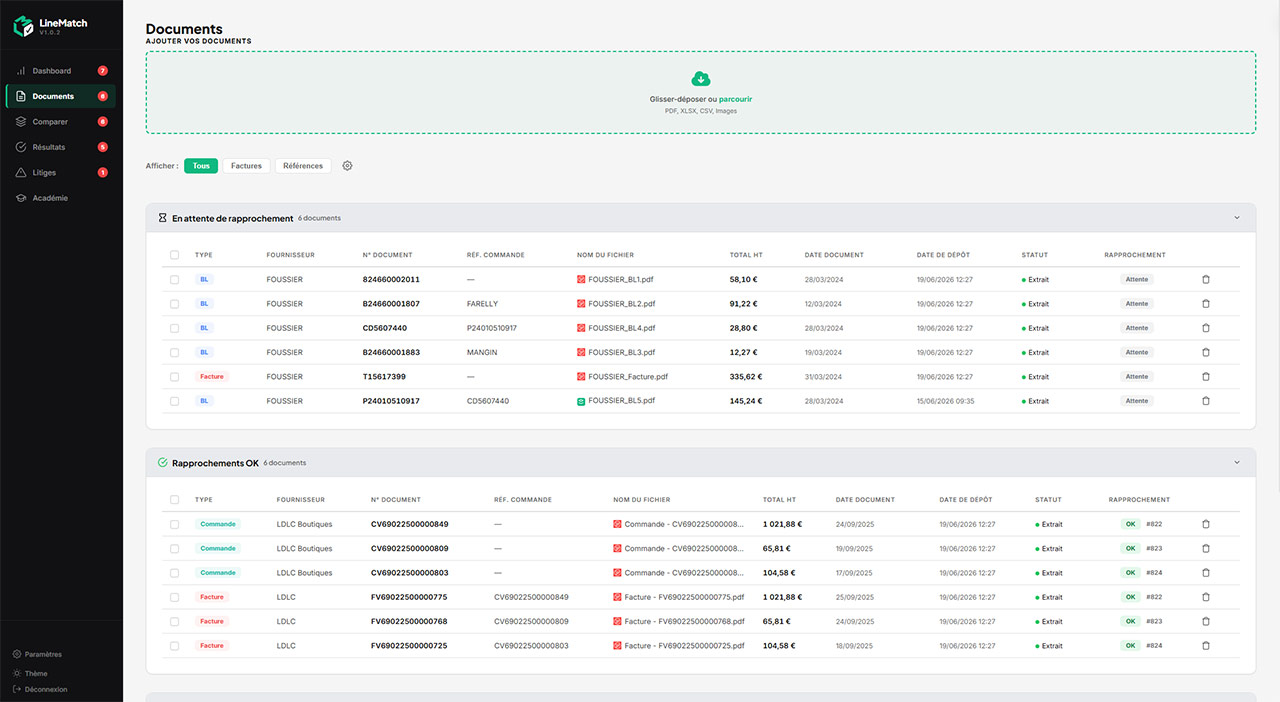Check the T15617399 Facture row checkbox
Screen dimensions: 1280x702
pos(175,377)
